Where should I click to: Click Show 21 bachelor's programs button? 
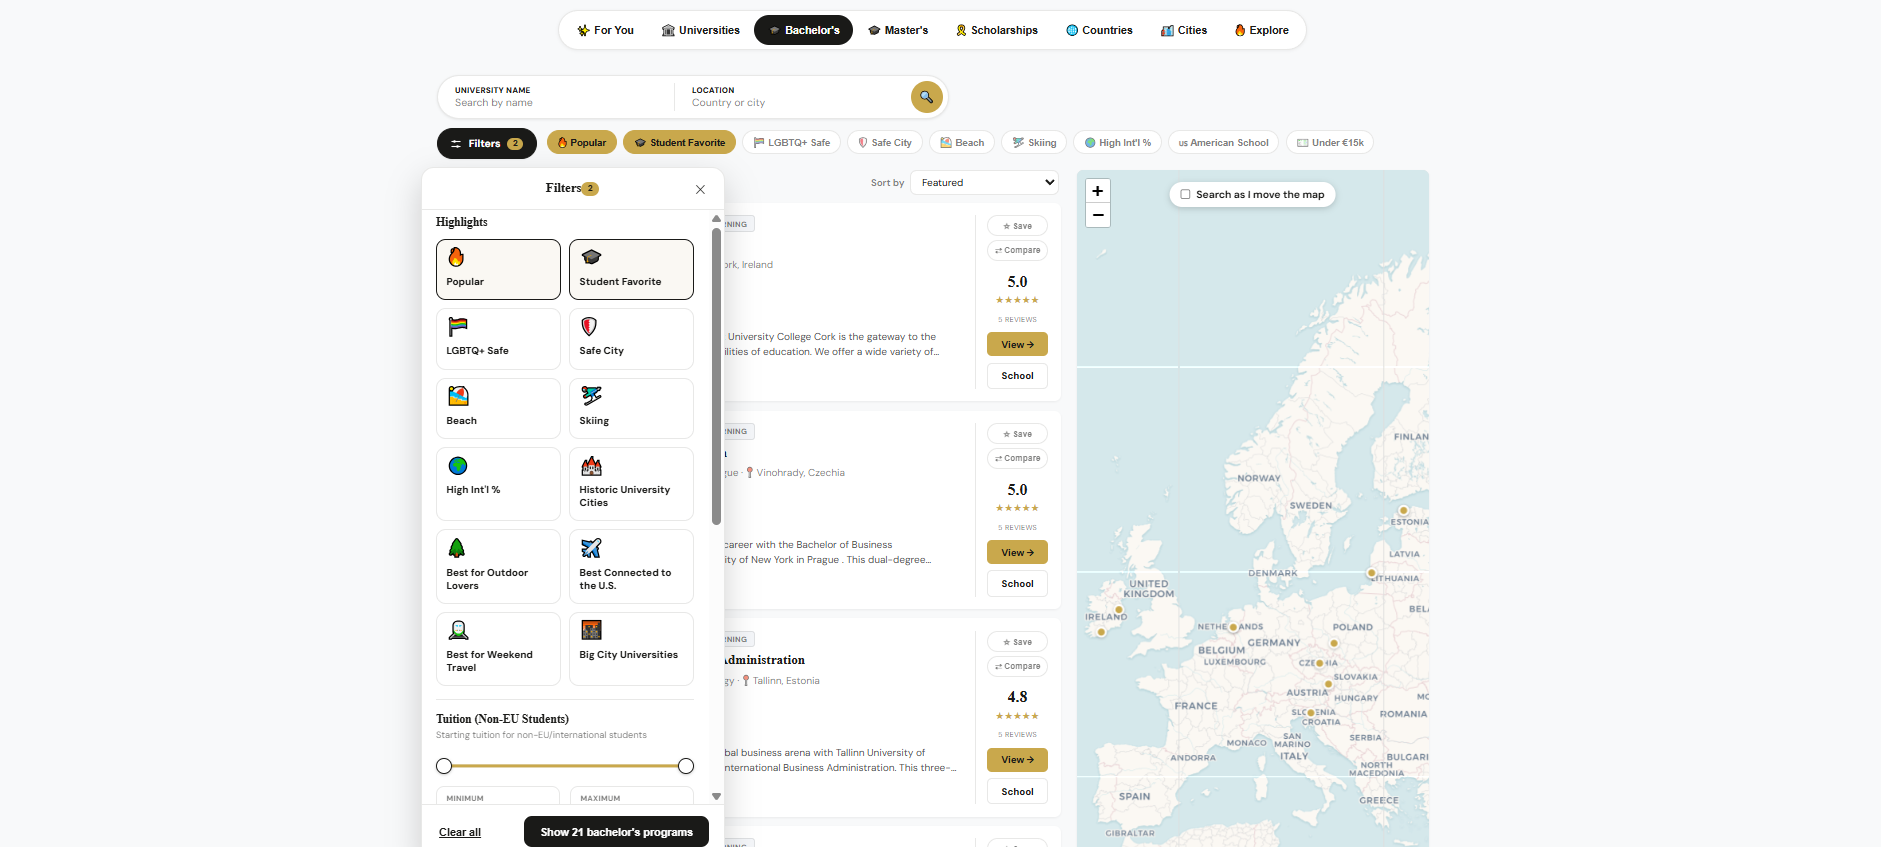pyautogui.click(x=616, y=832)
